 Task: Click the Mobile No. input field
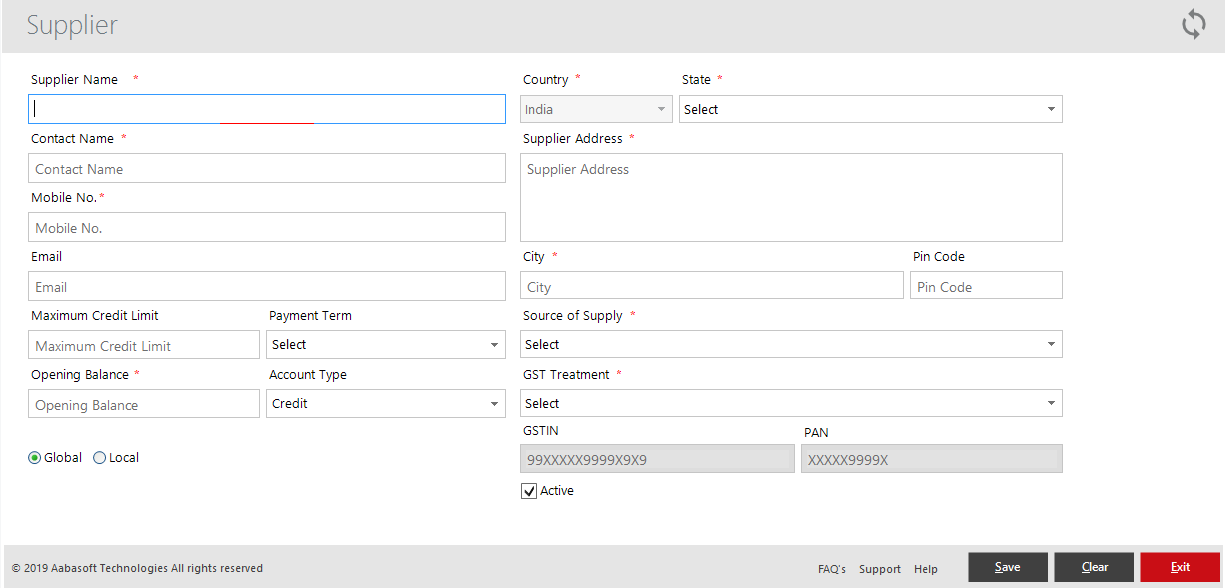click(266, 226)
